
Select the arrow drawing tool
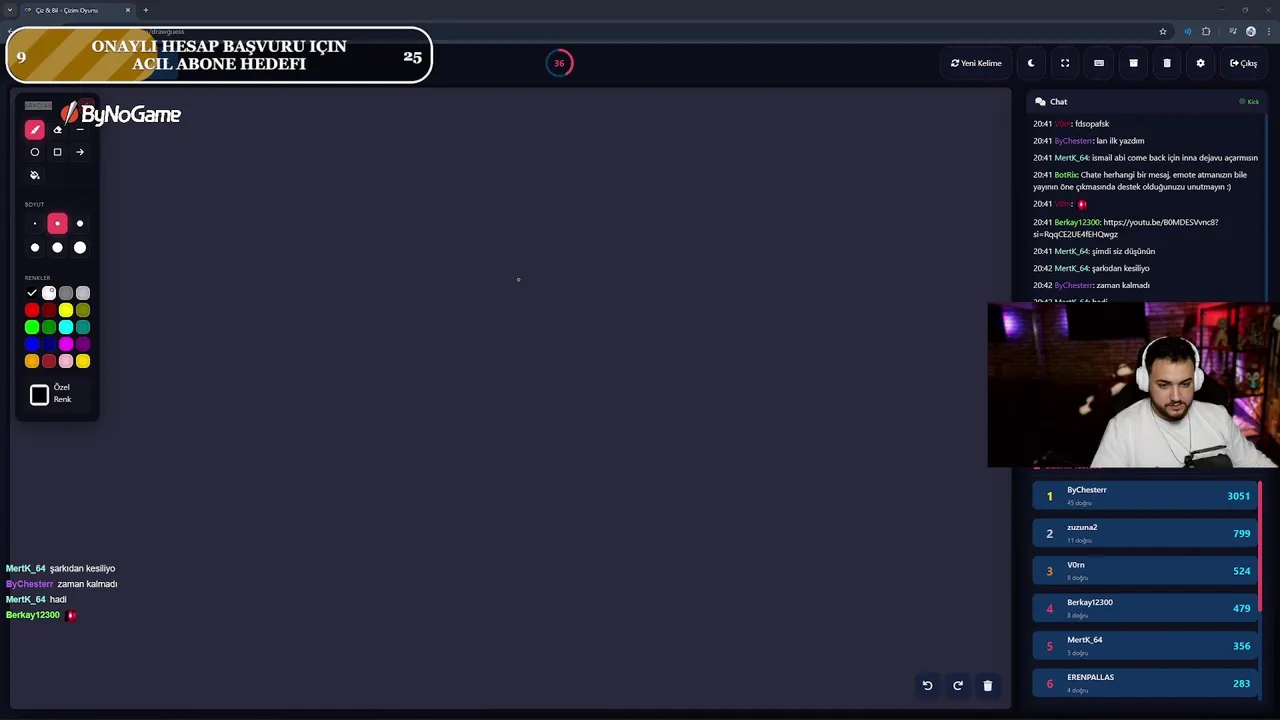(x=80, y=152)
